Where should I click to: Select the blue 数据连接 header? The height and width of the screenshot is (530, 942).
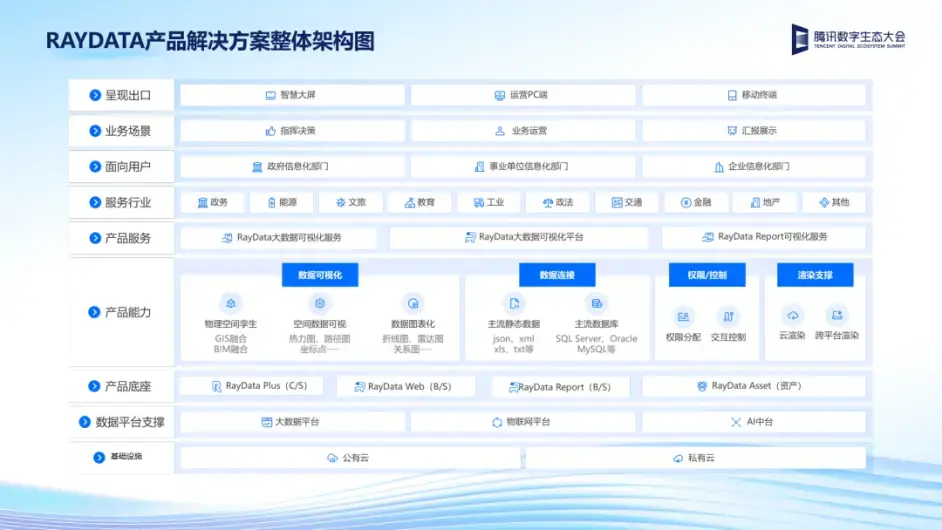pyautogui.click(x=557, y=275)
